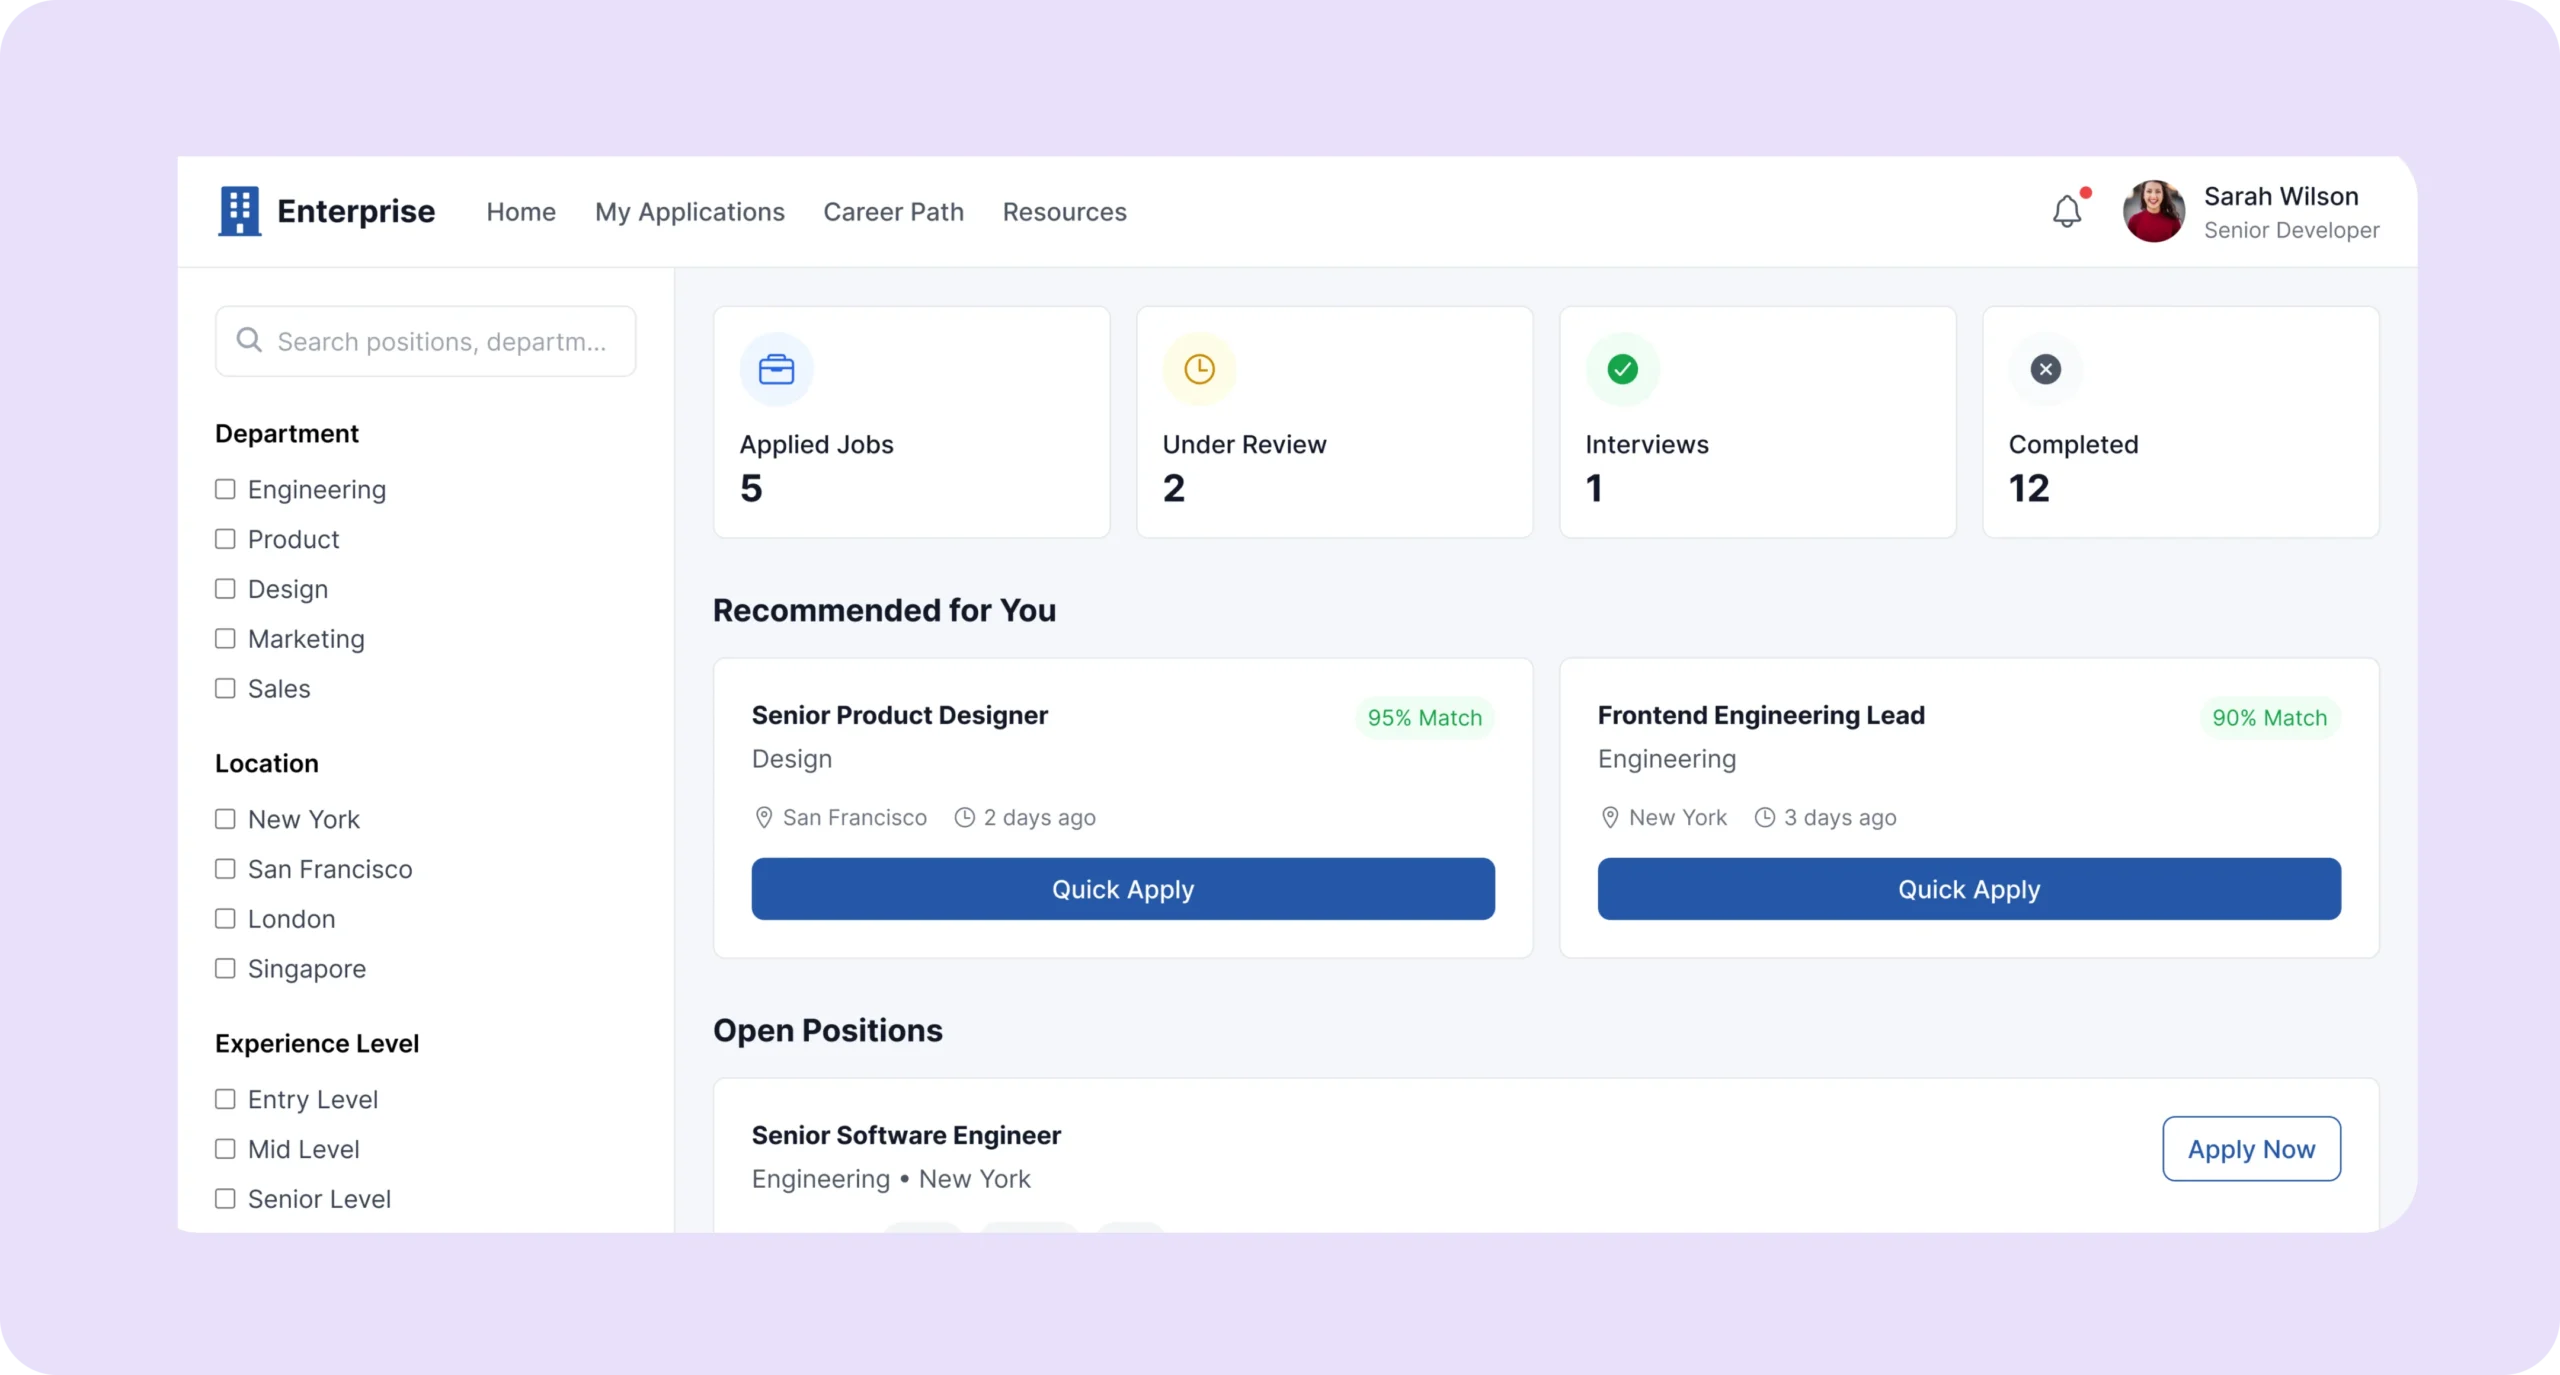Screen dimensions: 2560x1375
Task: Click the X icon on Completed card
Action: [2045, 369]
